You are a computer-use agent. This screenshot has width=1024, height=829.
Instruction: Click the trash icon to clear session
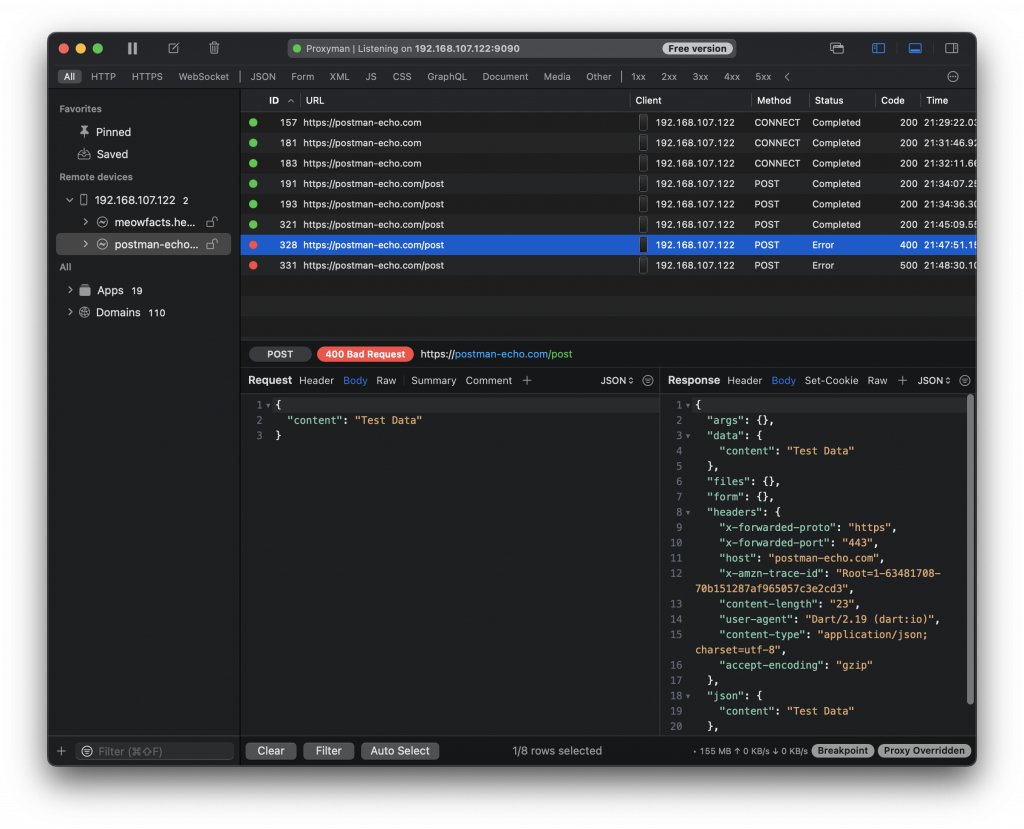point(214,48)
